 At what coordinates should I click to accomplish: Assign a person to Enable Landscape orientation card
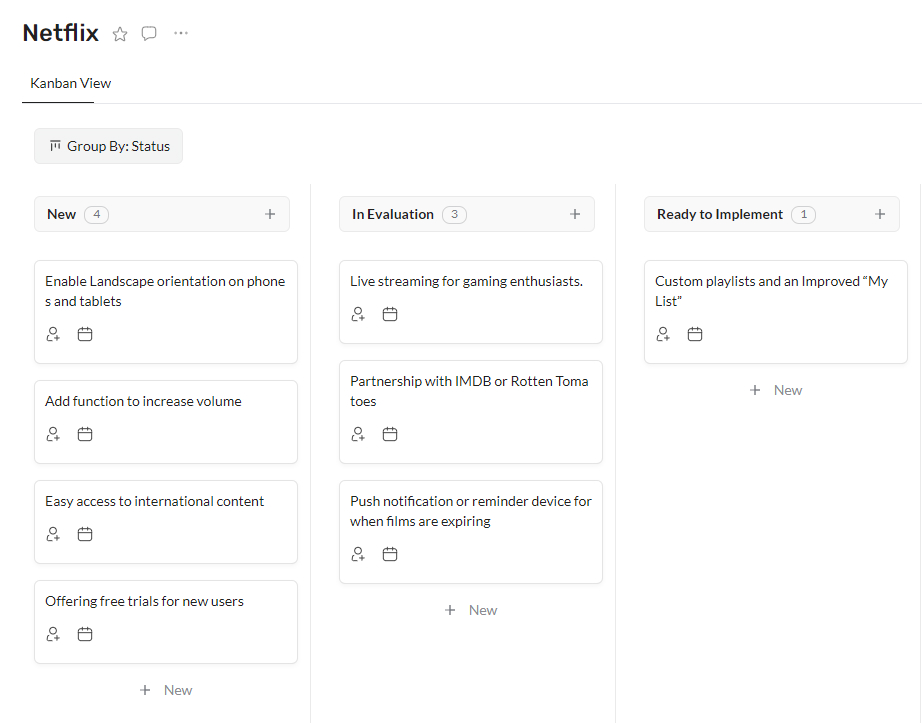(53, 334)
